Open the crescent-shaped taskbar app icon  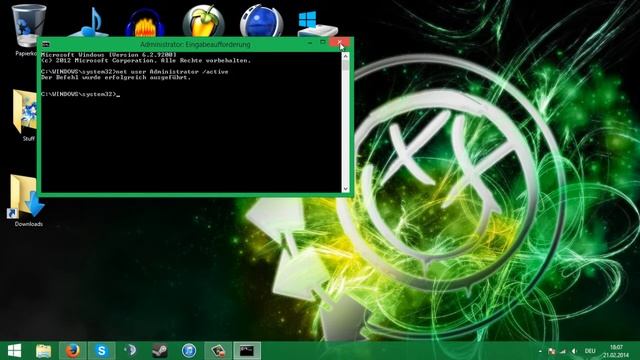point(131,351)
